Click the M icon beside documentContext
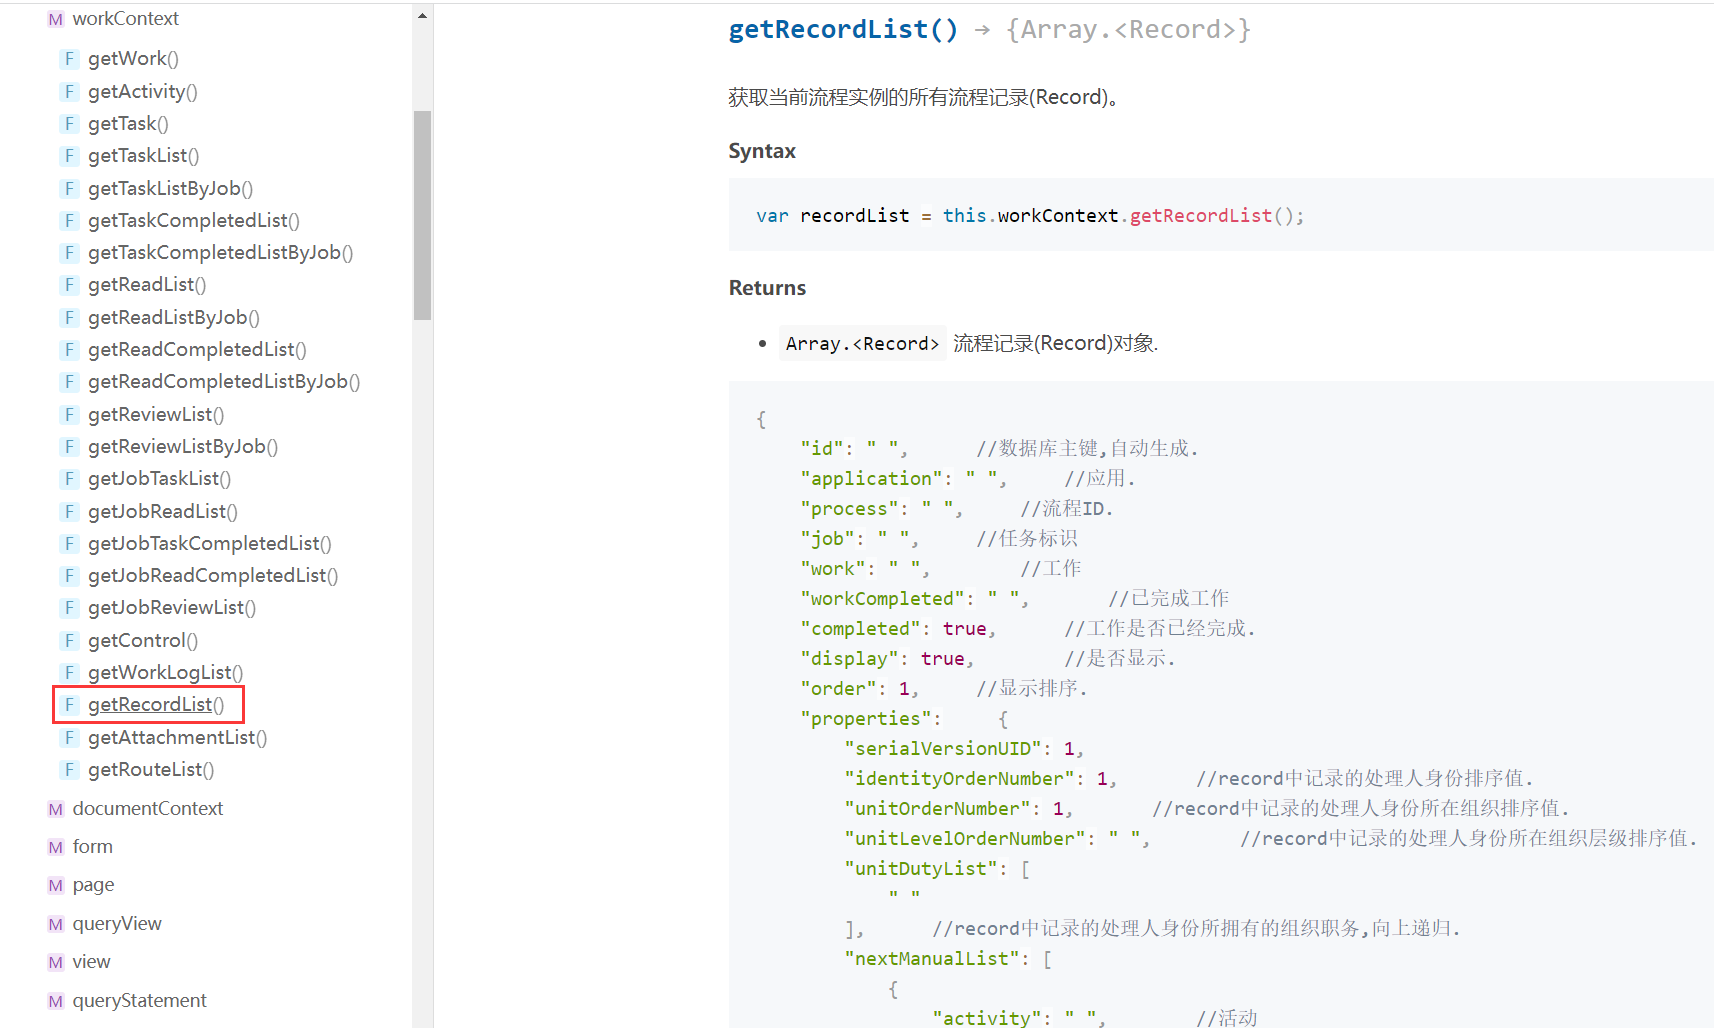Screen dimensions: 1714x1028 56,809
